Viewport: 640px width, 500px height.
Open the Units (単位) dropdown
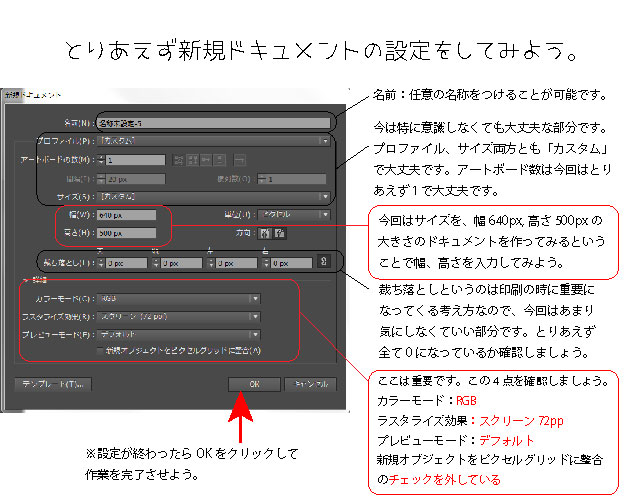[x=294, y=214]
